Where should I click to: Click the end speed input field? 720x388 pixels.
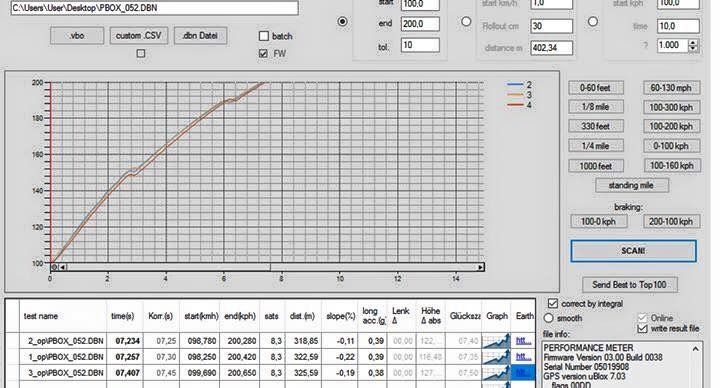coord(420,24)
